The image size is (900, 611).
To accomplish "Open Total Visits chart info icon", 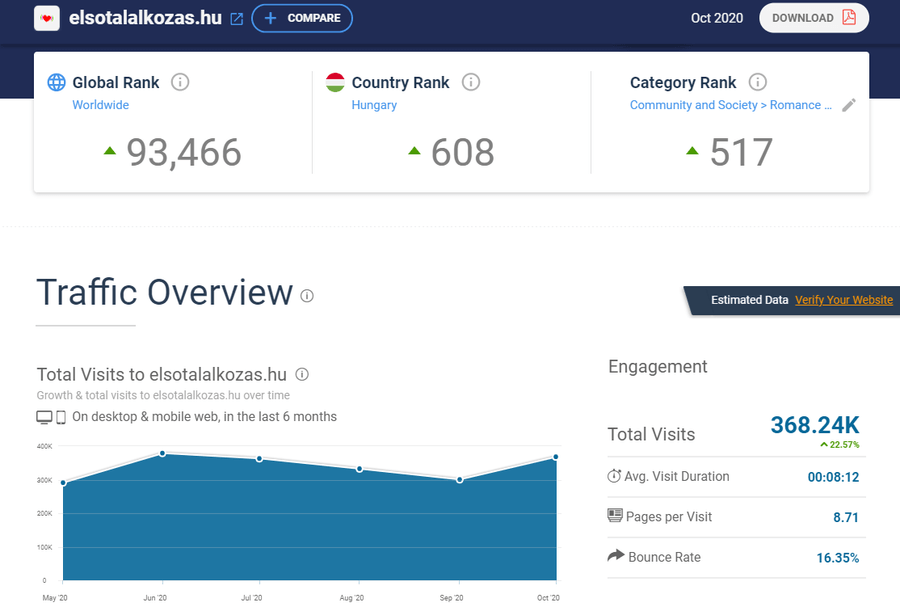I will (302, 374).
